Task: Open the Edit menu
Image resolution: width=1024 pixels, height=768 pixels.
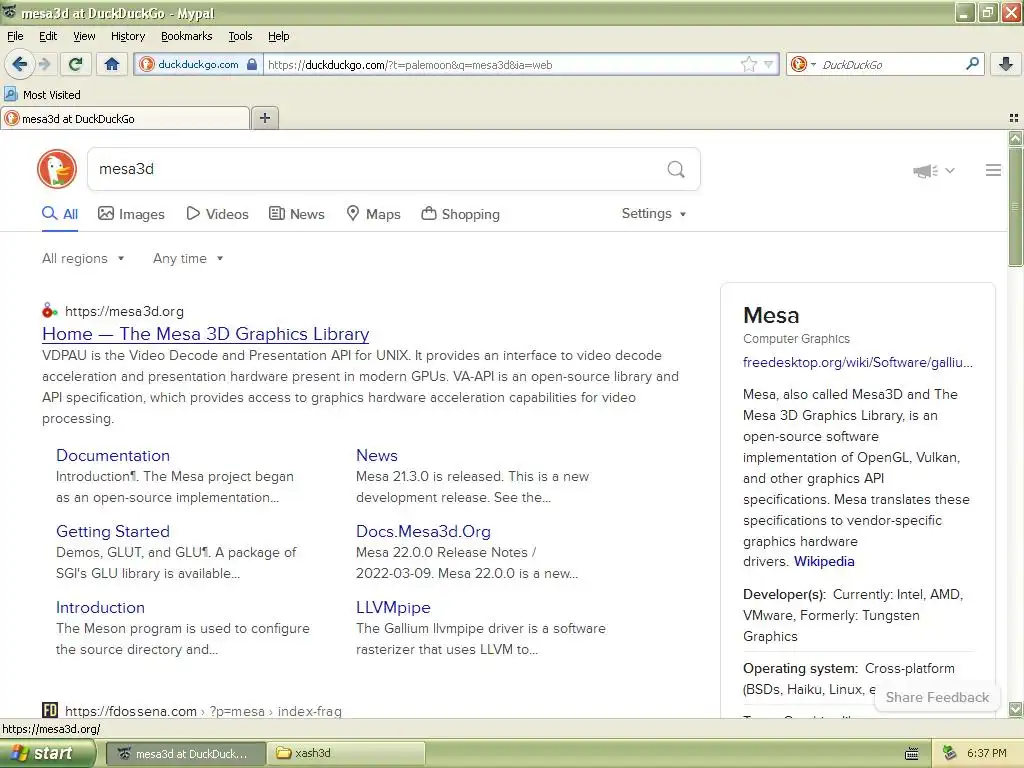Action: tap(48, 36)
